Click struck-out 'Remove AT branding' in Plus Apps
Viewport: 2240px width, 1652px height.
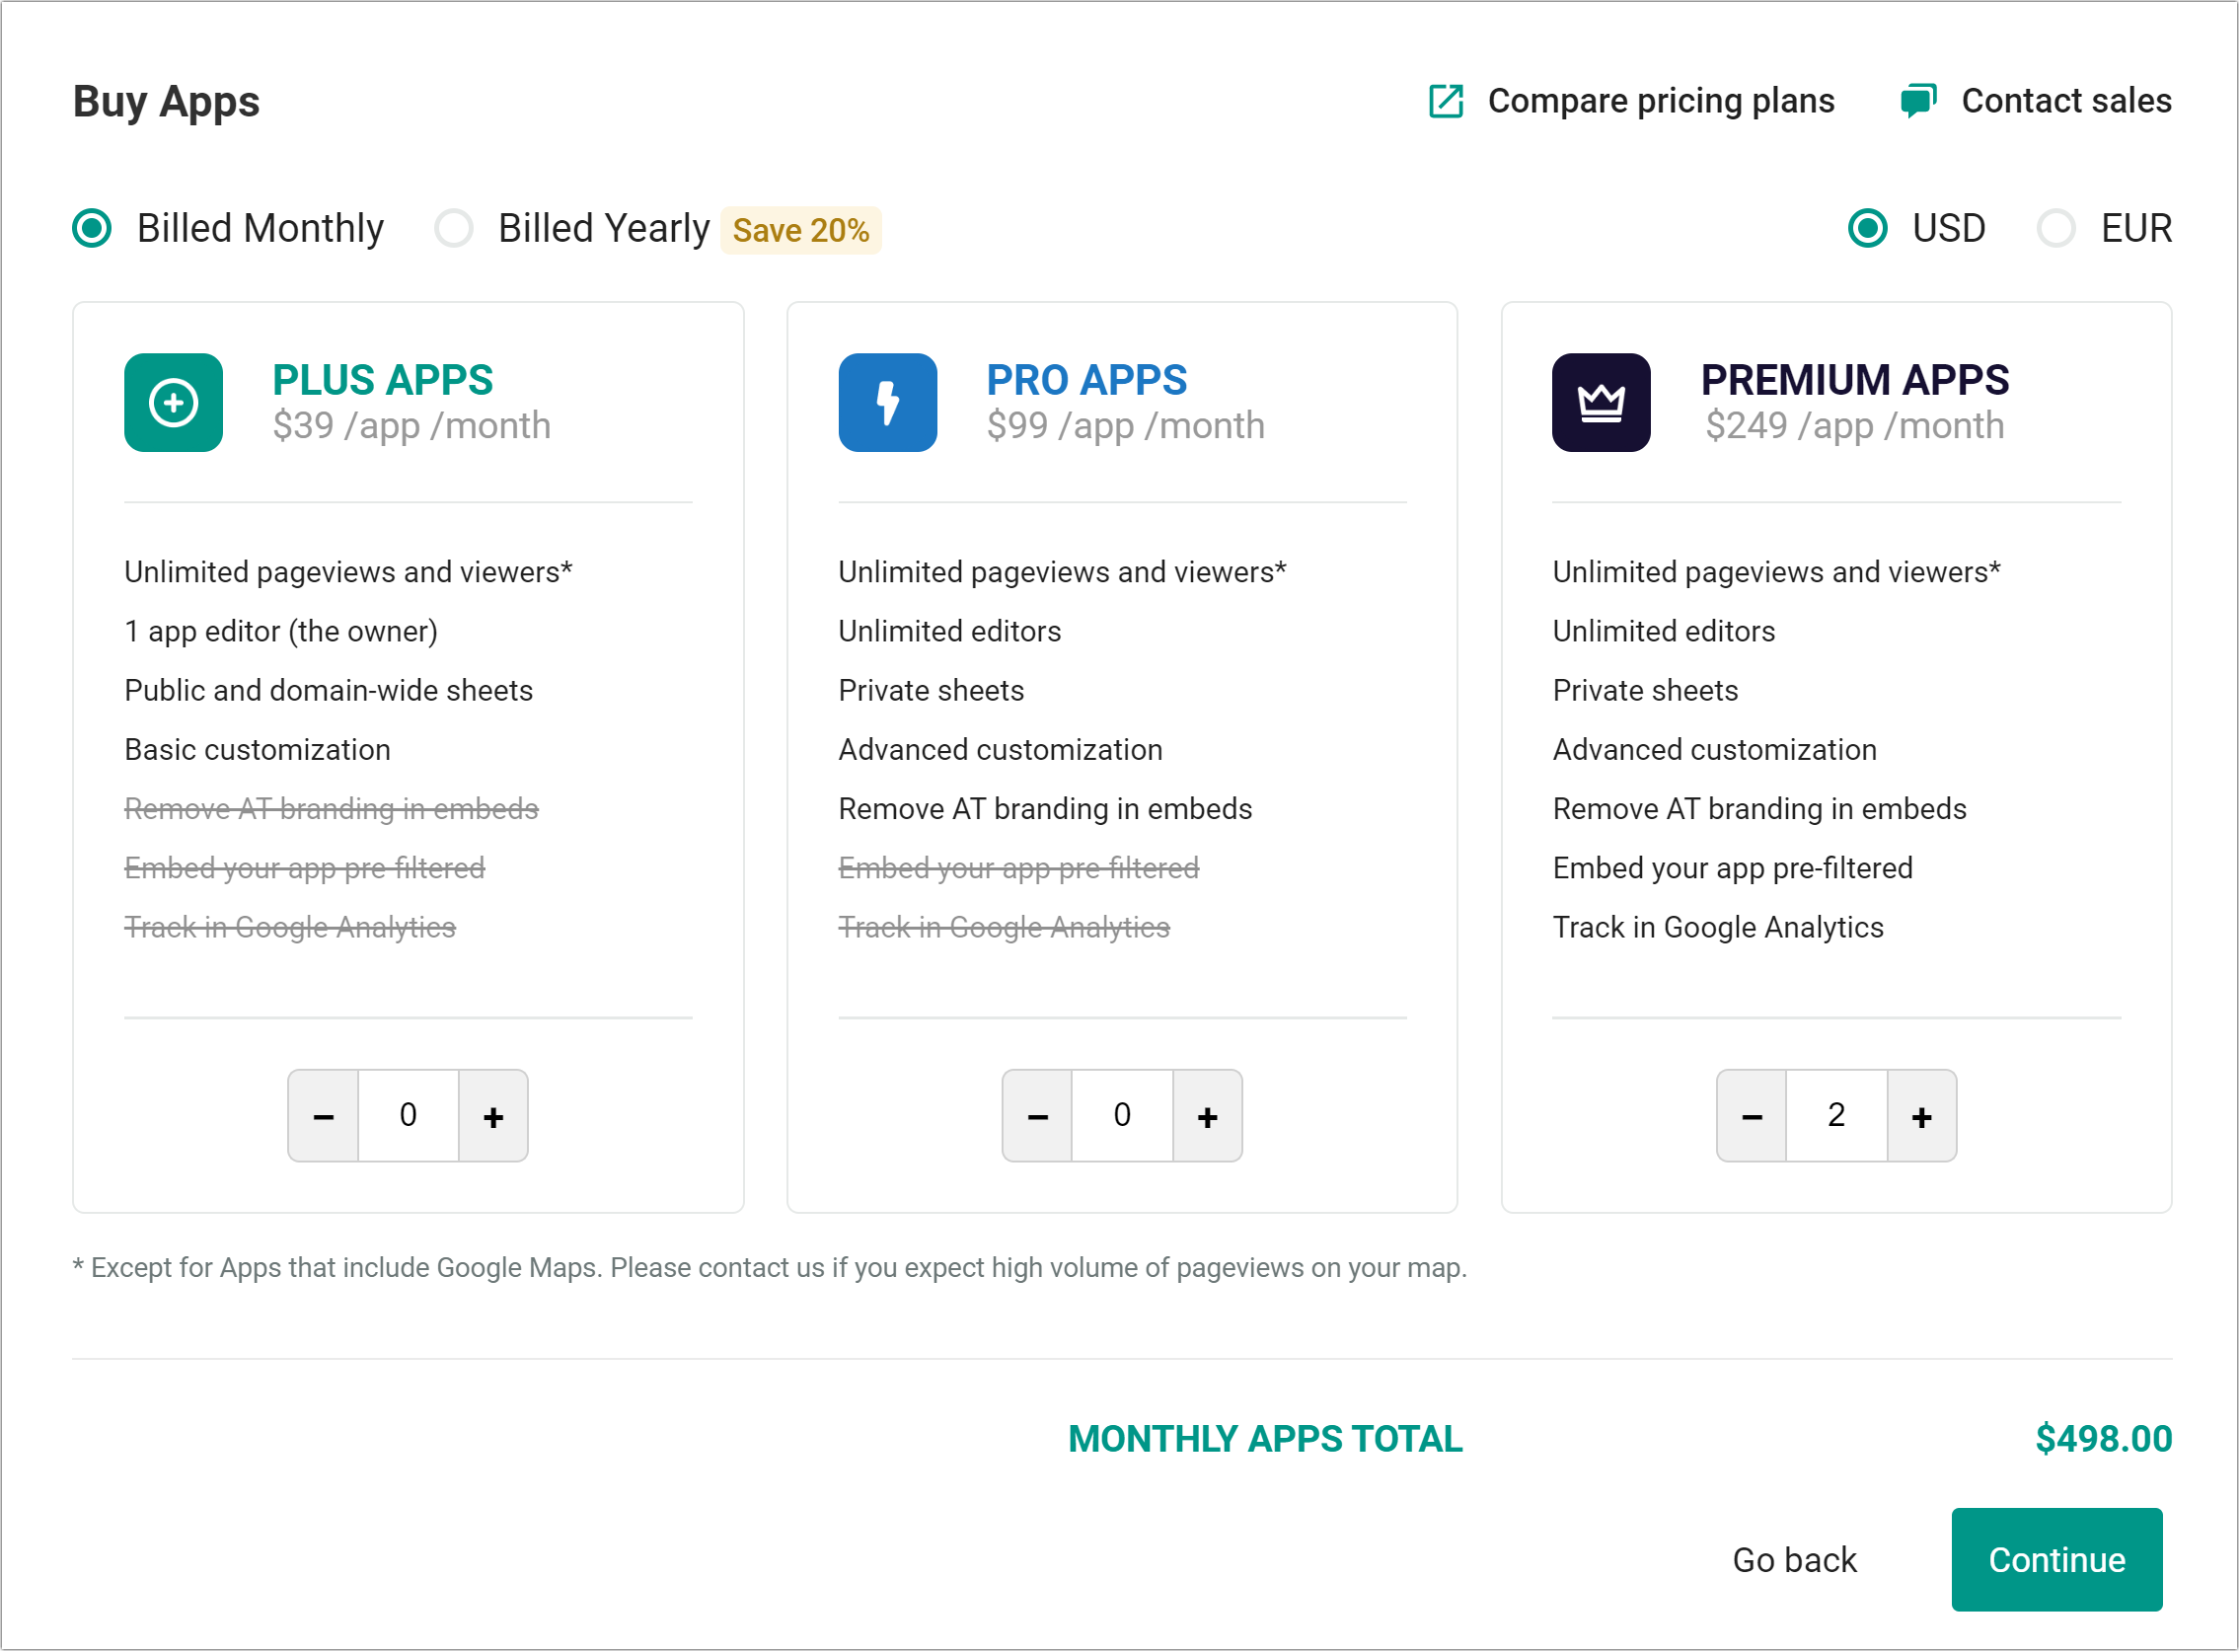click(331, 809)
